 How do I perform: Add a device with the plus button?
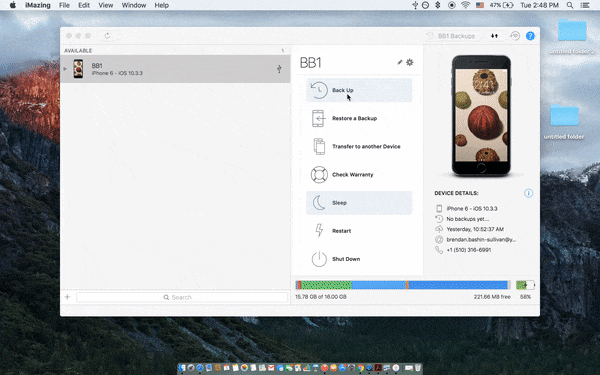67,297
